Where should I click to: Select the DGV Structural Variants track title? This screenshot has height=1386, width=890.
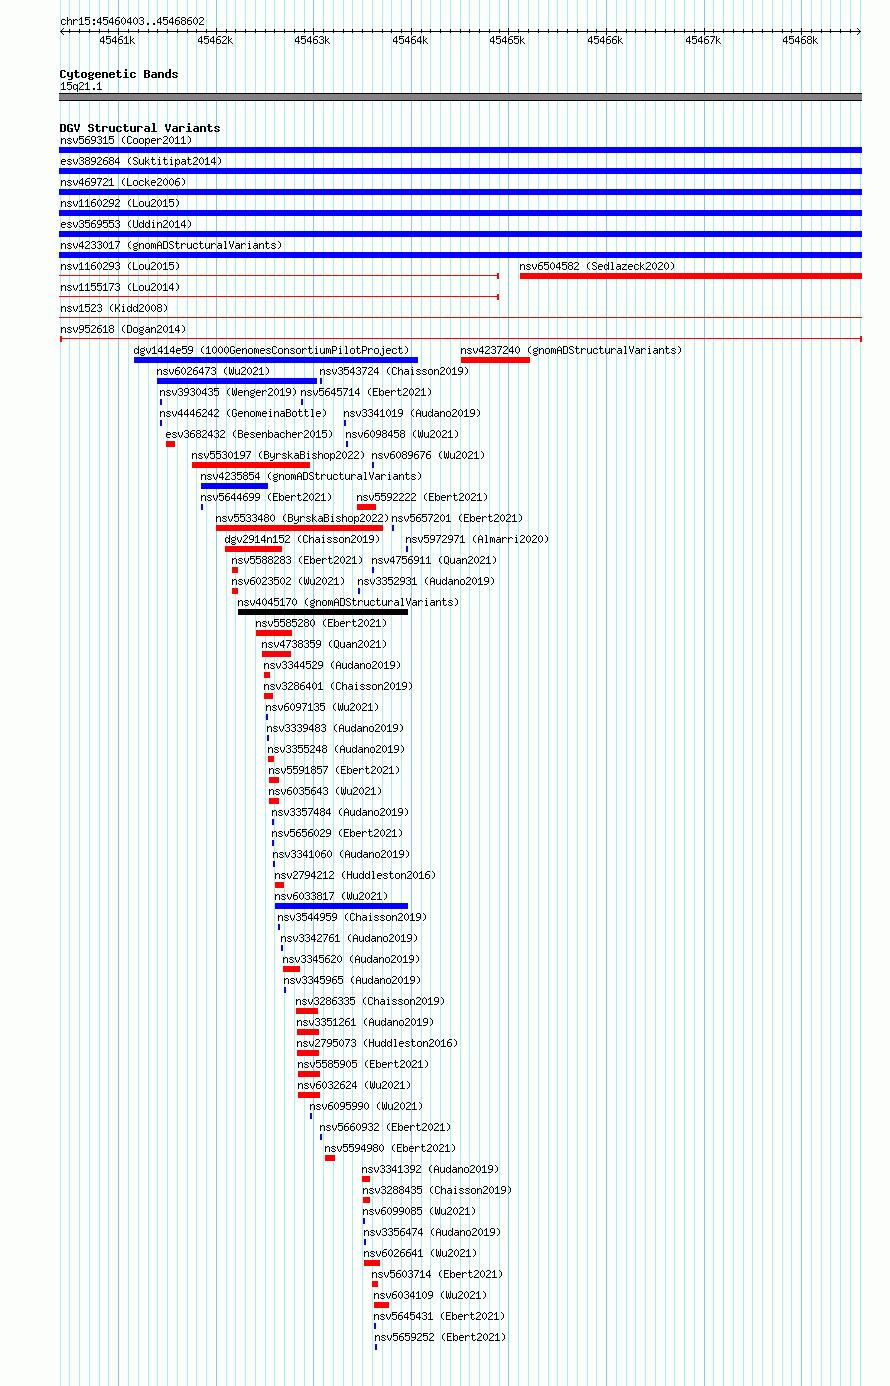tap(140, 128)
